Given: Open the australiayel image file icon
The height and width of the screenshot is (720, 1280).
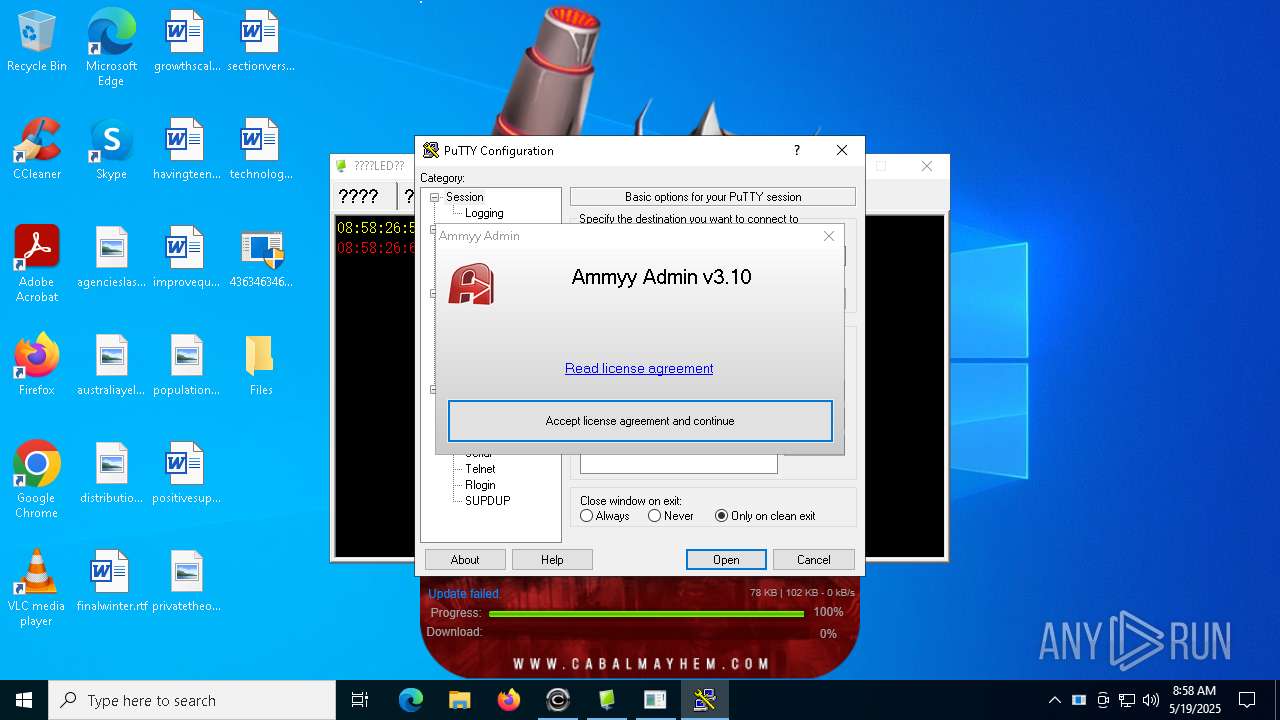Looking at the screenshot, I should point(111,366).
